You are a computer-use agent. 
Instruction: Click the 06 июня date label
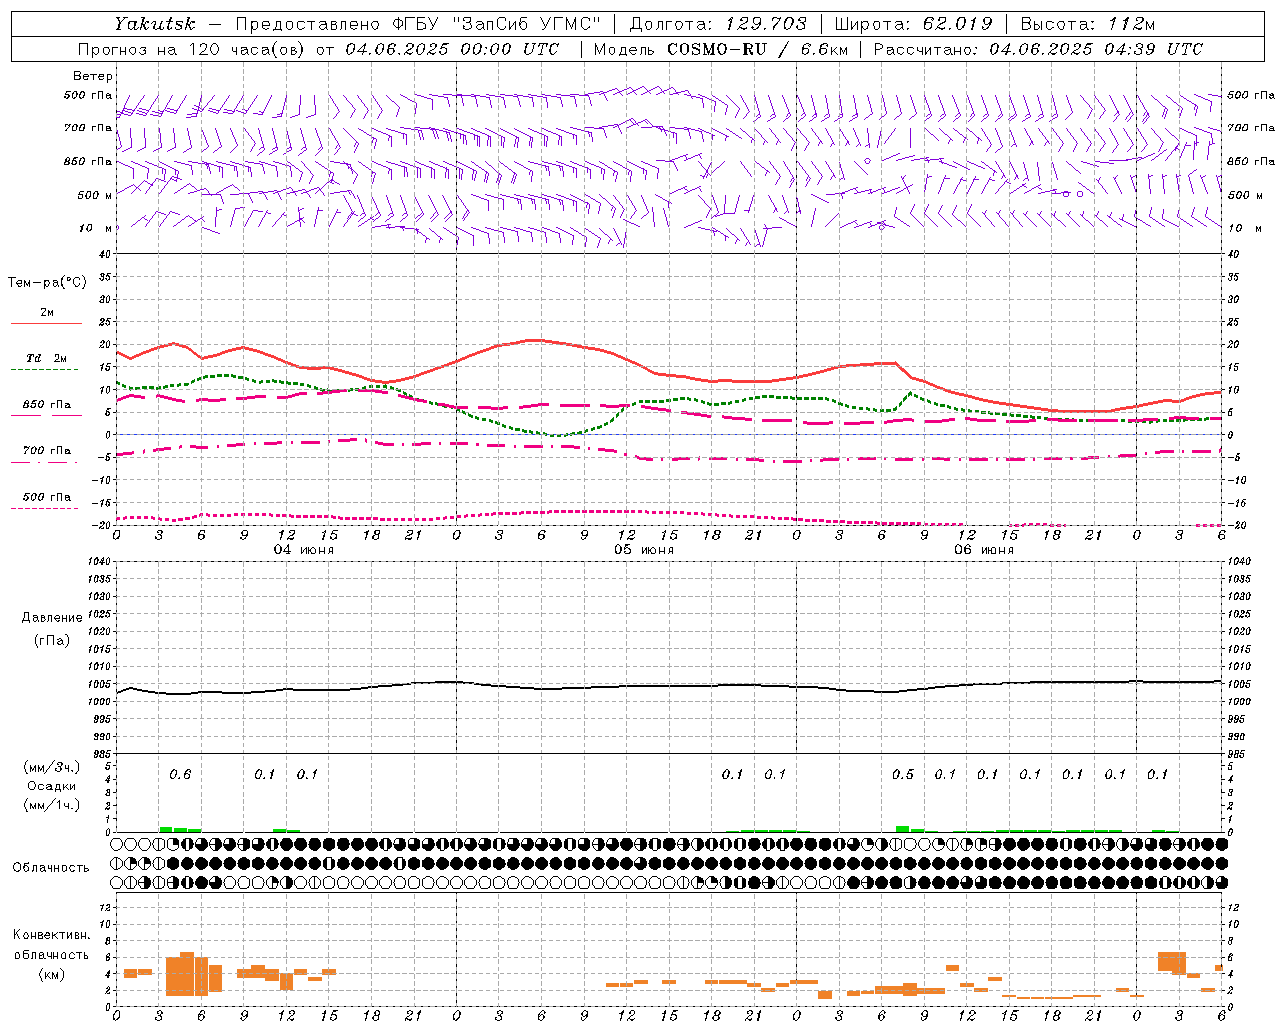click(984, 550)
